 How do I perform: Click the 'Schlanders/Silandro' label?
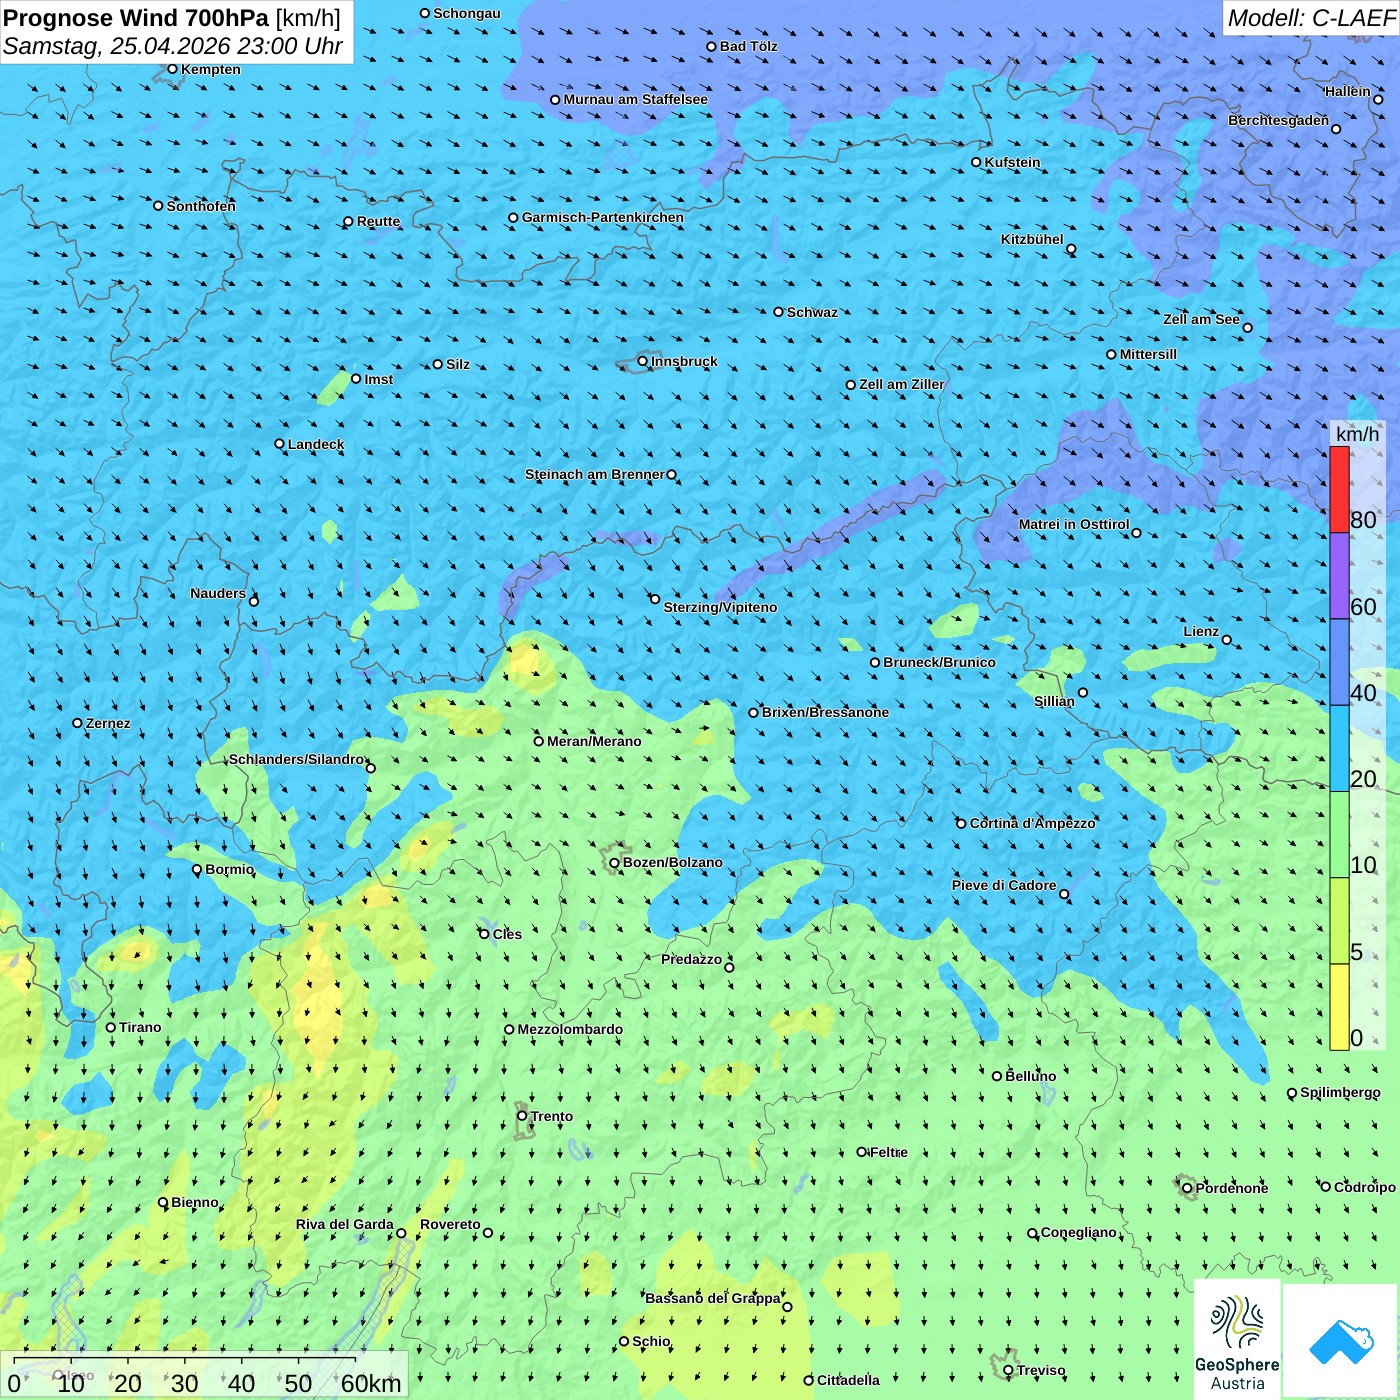297,759
